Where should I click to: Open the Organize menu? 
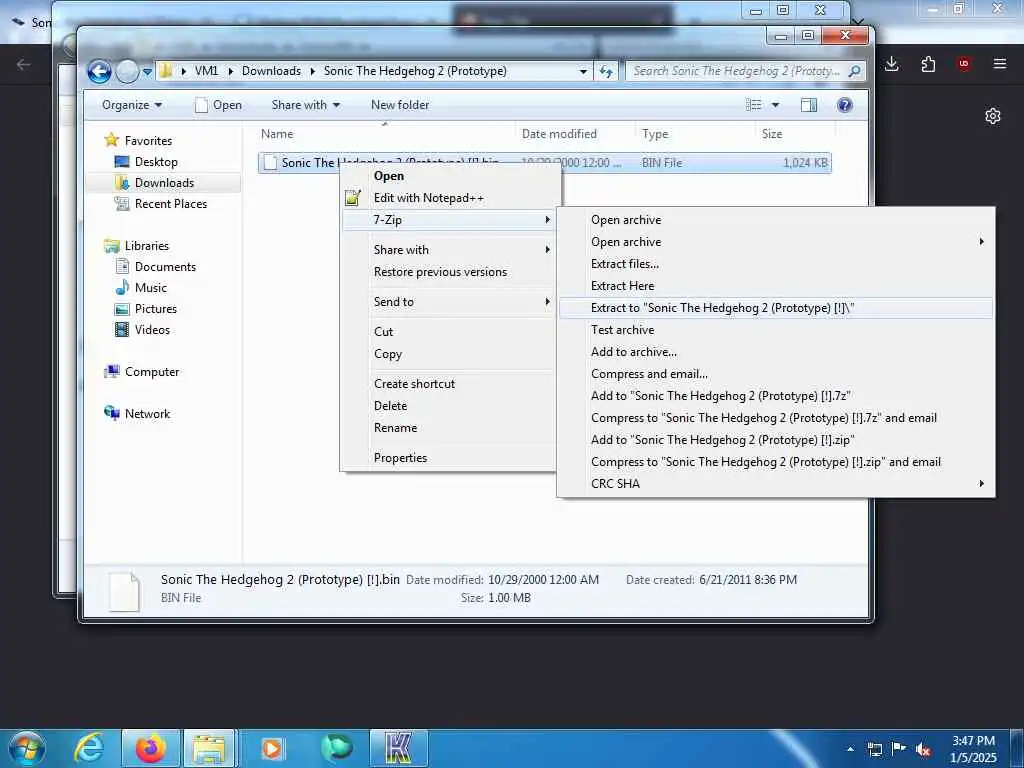click(x=132, y=105)
